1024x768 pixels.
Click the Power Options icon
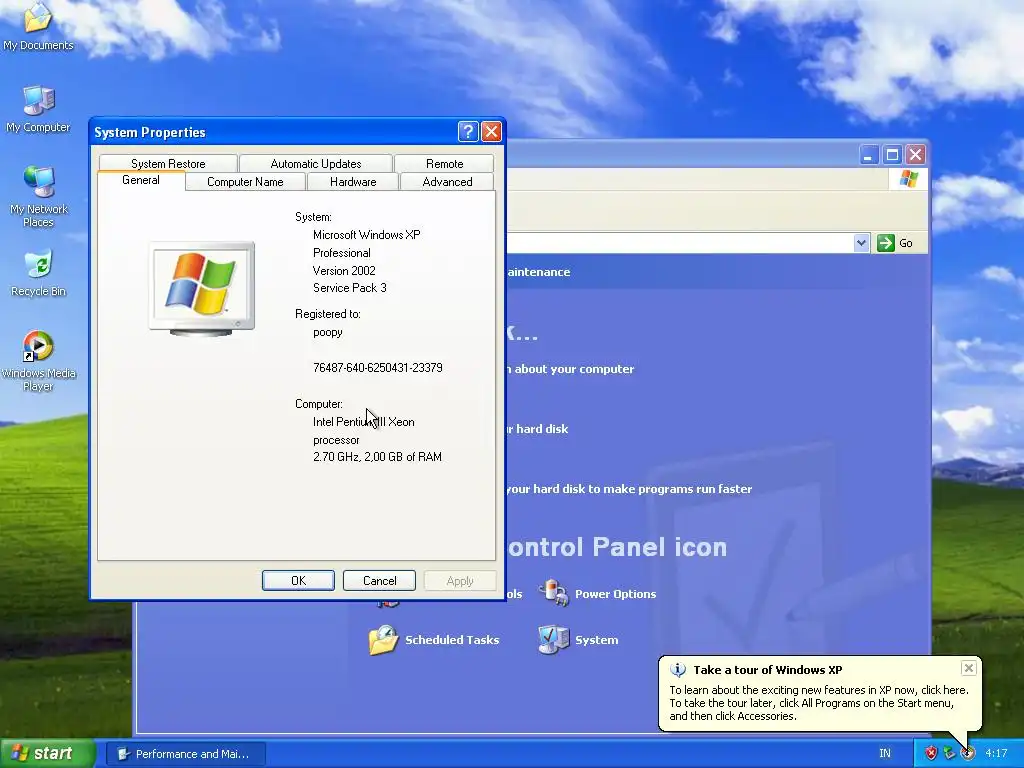click(553, 593)
